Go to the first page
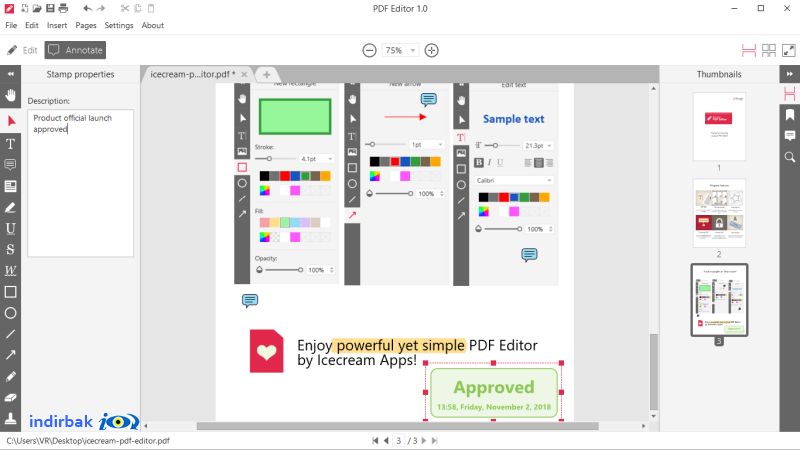Image resolution: width=800 pixels, height=450 pixels. [x=375, y=440]
